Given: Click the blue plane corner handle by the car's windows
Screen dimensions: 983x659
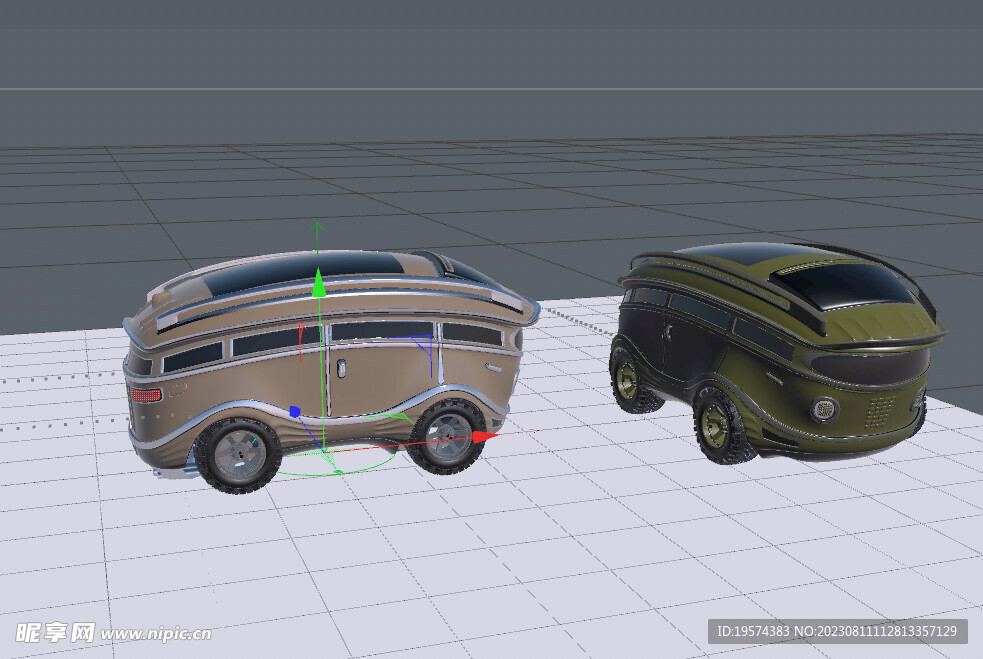Looking at the screenshot, I should point(427,343).
